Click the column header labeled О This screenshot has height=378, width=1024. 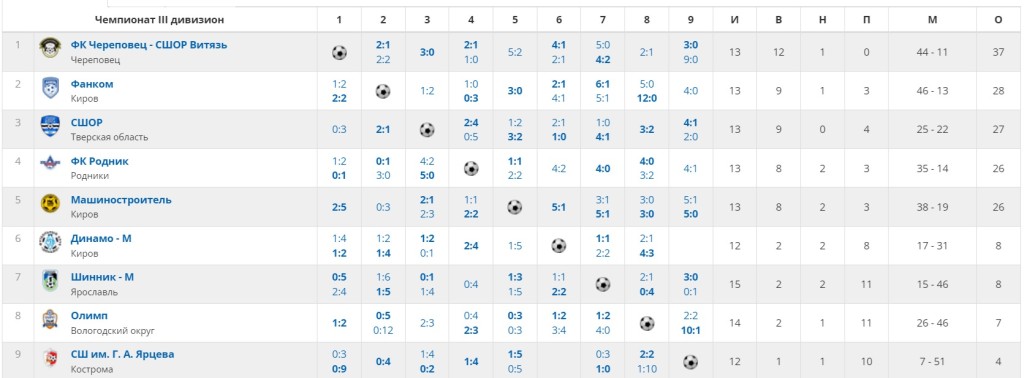click(x=998, y=20)
